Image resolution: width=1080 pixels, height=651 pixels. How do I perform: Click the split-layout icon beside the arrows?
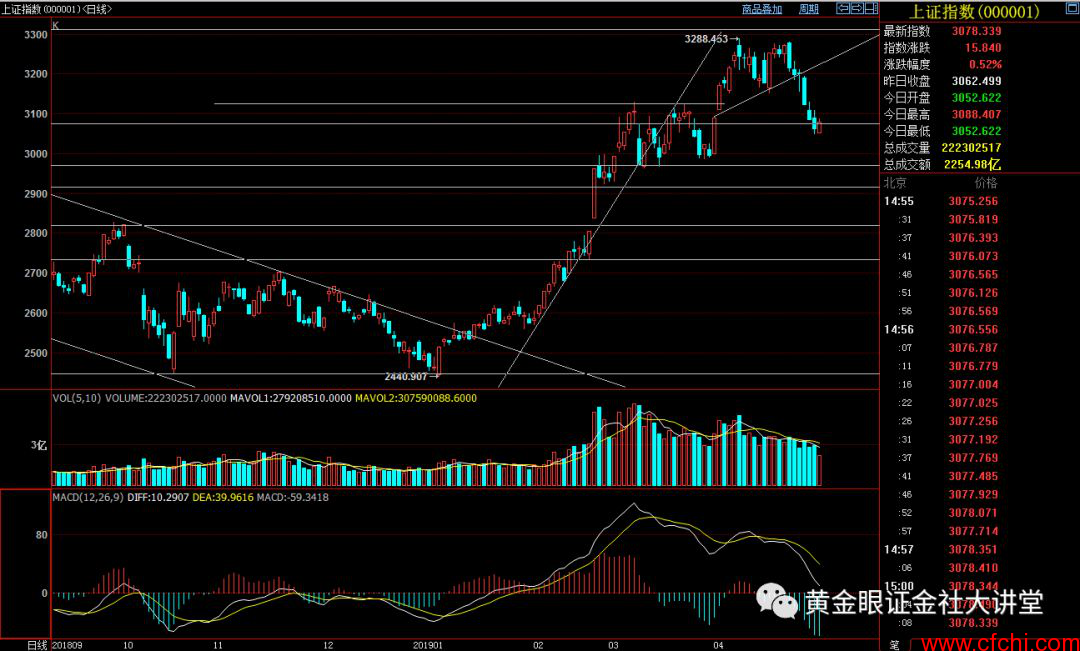click(x=871, y=9)
